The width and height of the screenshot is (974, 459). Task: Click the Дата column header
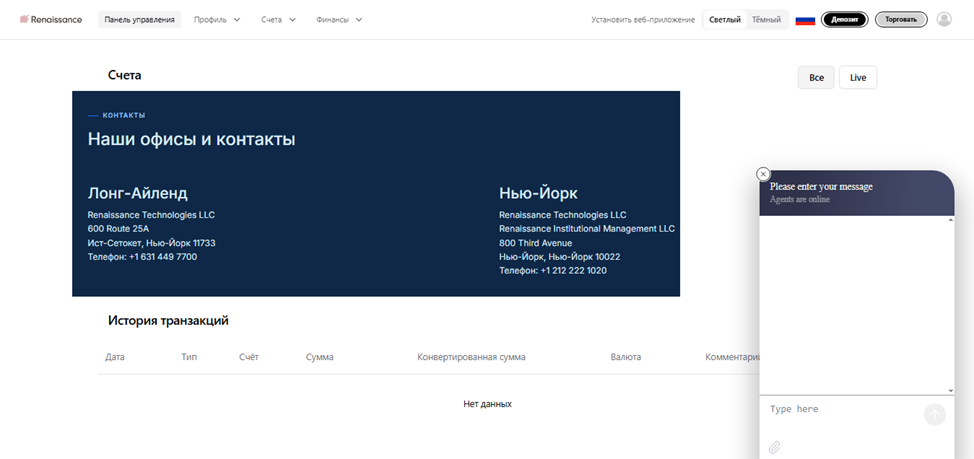pos(115,357)
